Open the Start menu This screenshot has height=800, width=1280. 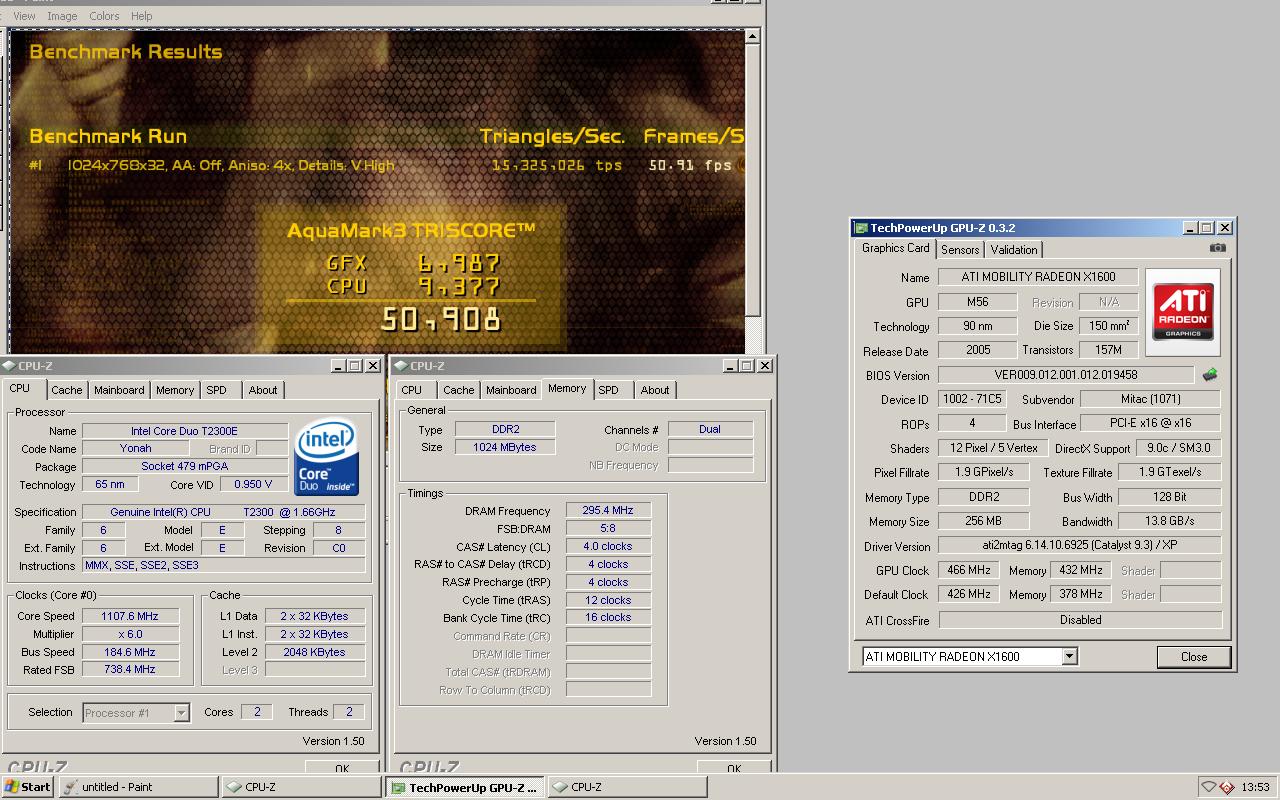click(27, 787)
